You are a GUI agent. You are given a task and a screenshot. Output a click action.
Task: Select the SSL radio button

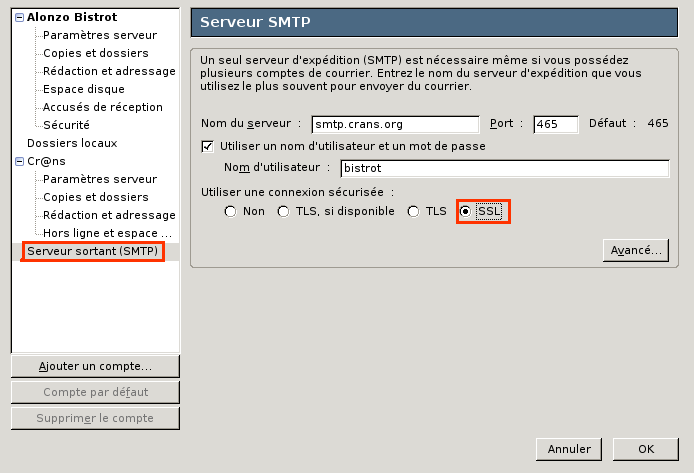pyautogui.click(x=466, y=212)
